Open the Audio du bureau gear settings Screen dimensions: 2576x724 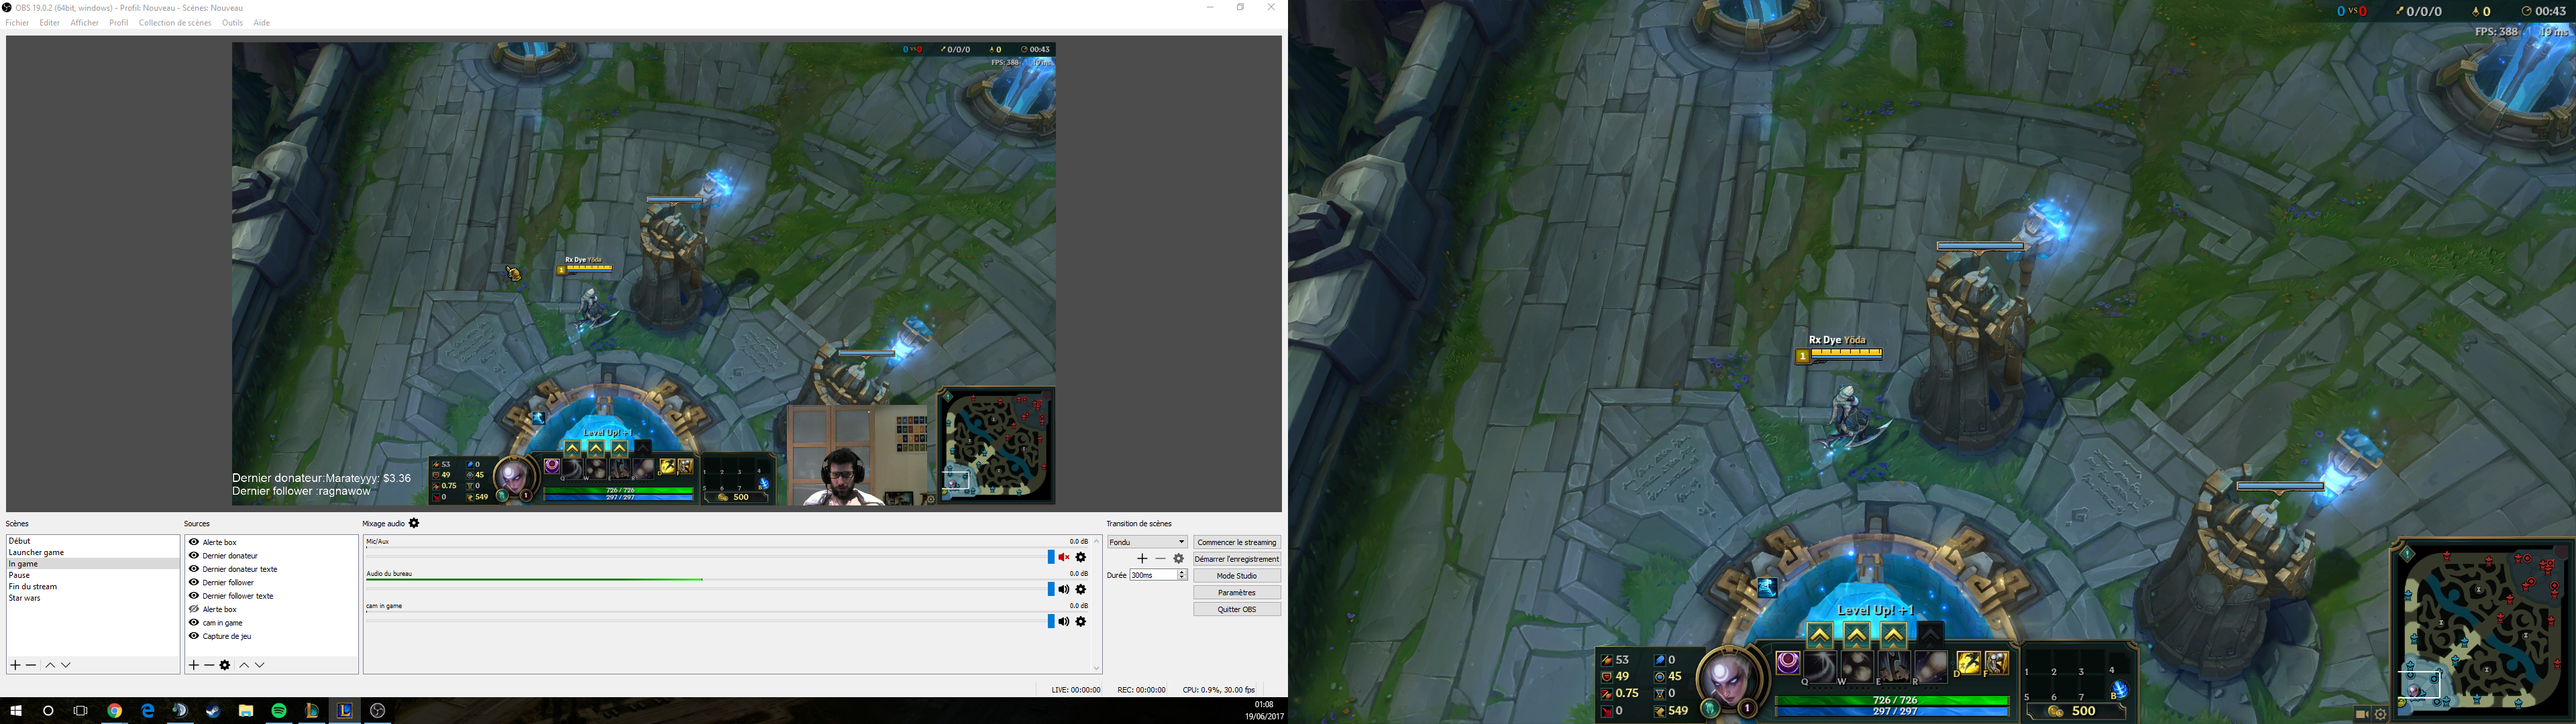1081,589
